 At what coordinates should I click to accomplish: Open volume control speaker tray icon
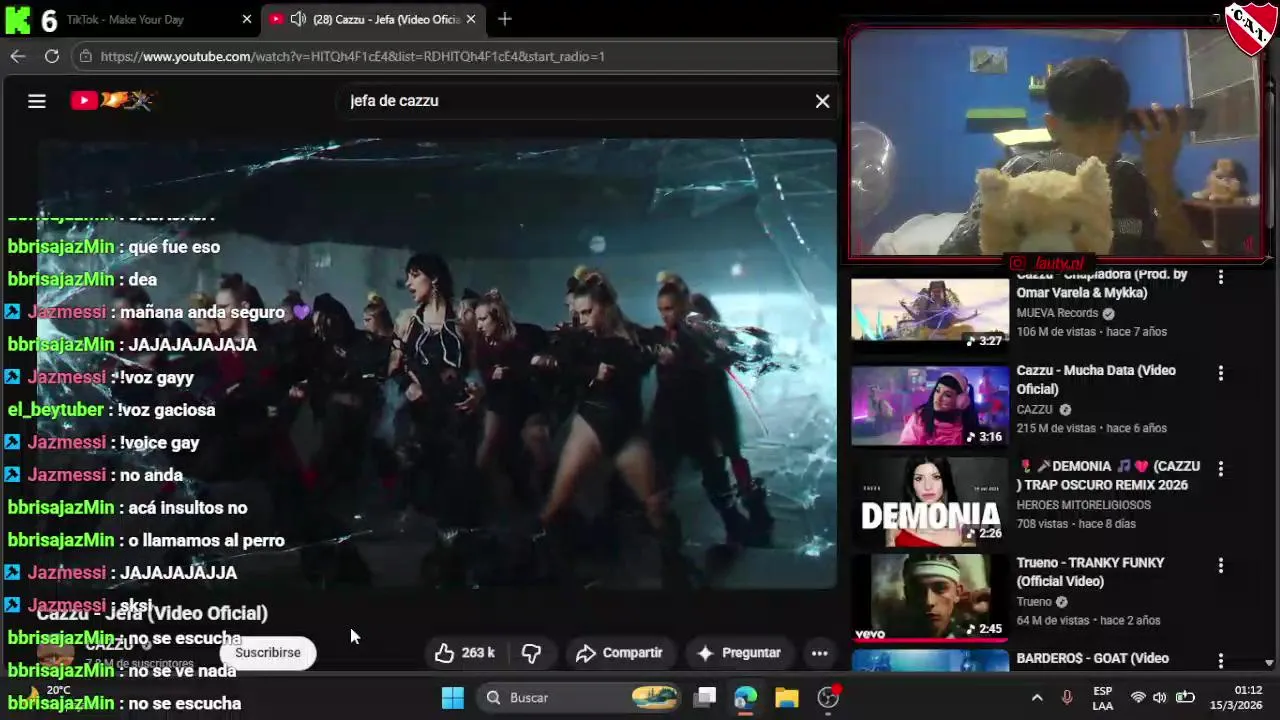point(1160,698)
